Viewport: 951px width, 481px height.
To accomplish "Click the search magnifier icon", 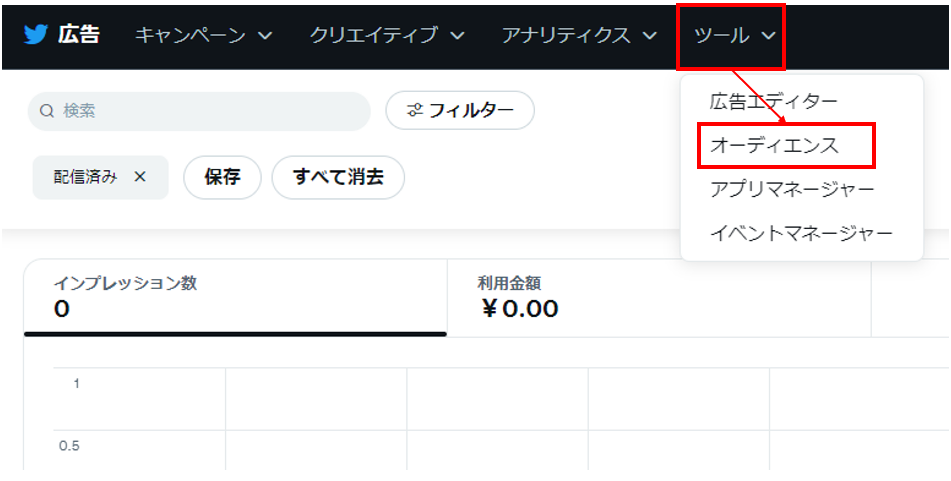I will 46,111.
